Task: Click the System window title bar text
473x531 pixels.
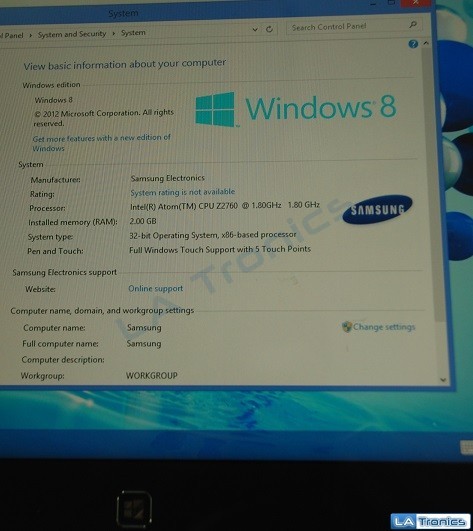Action: (x=123, y=13)
